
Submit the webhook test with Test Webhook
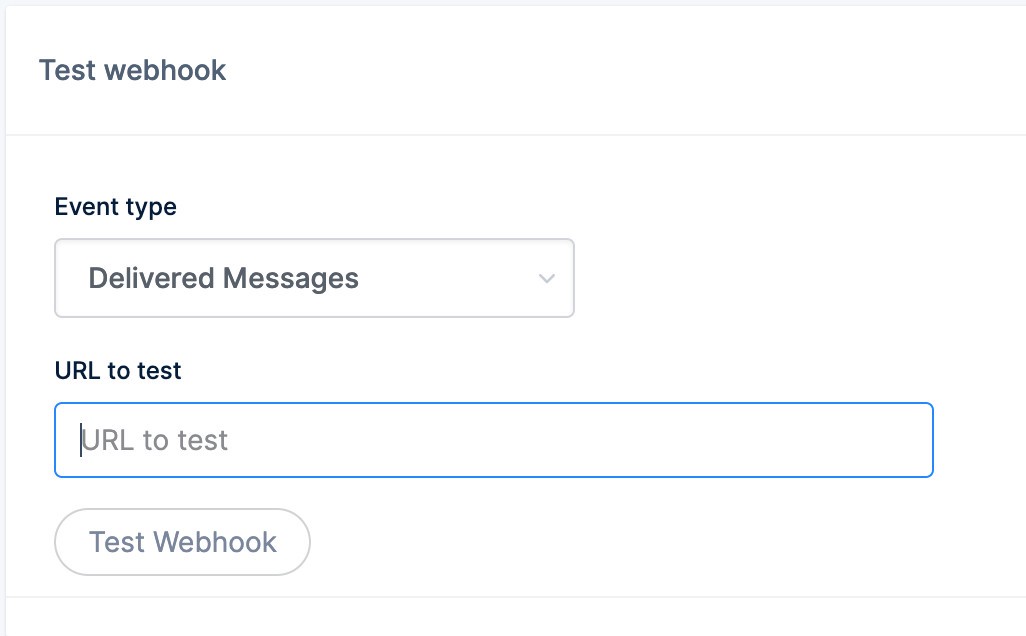pyautogui.click(x=182, y=542)
